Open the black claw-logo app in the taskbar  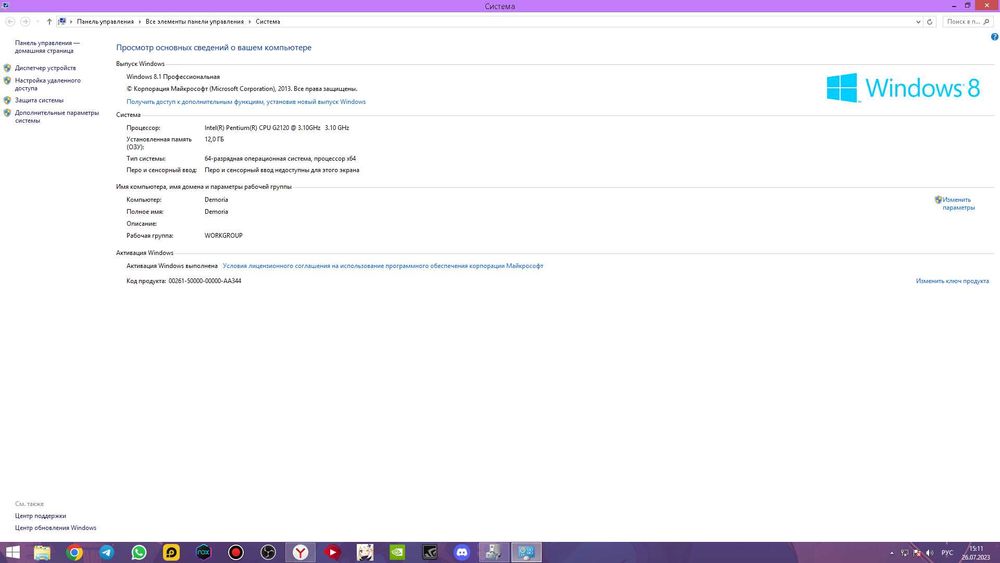[430, 552]
